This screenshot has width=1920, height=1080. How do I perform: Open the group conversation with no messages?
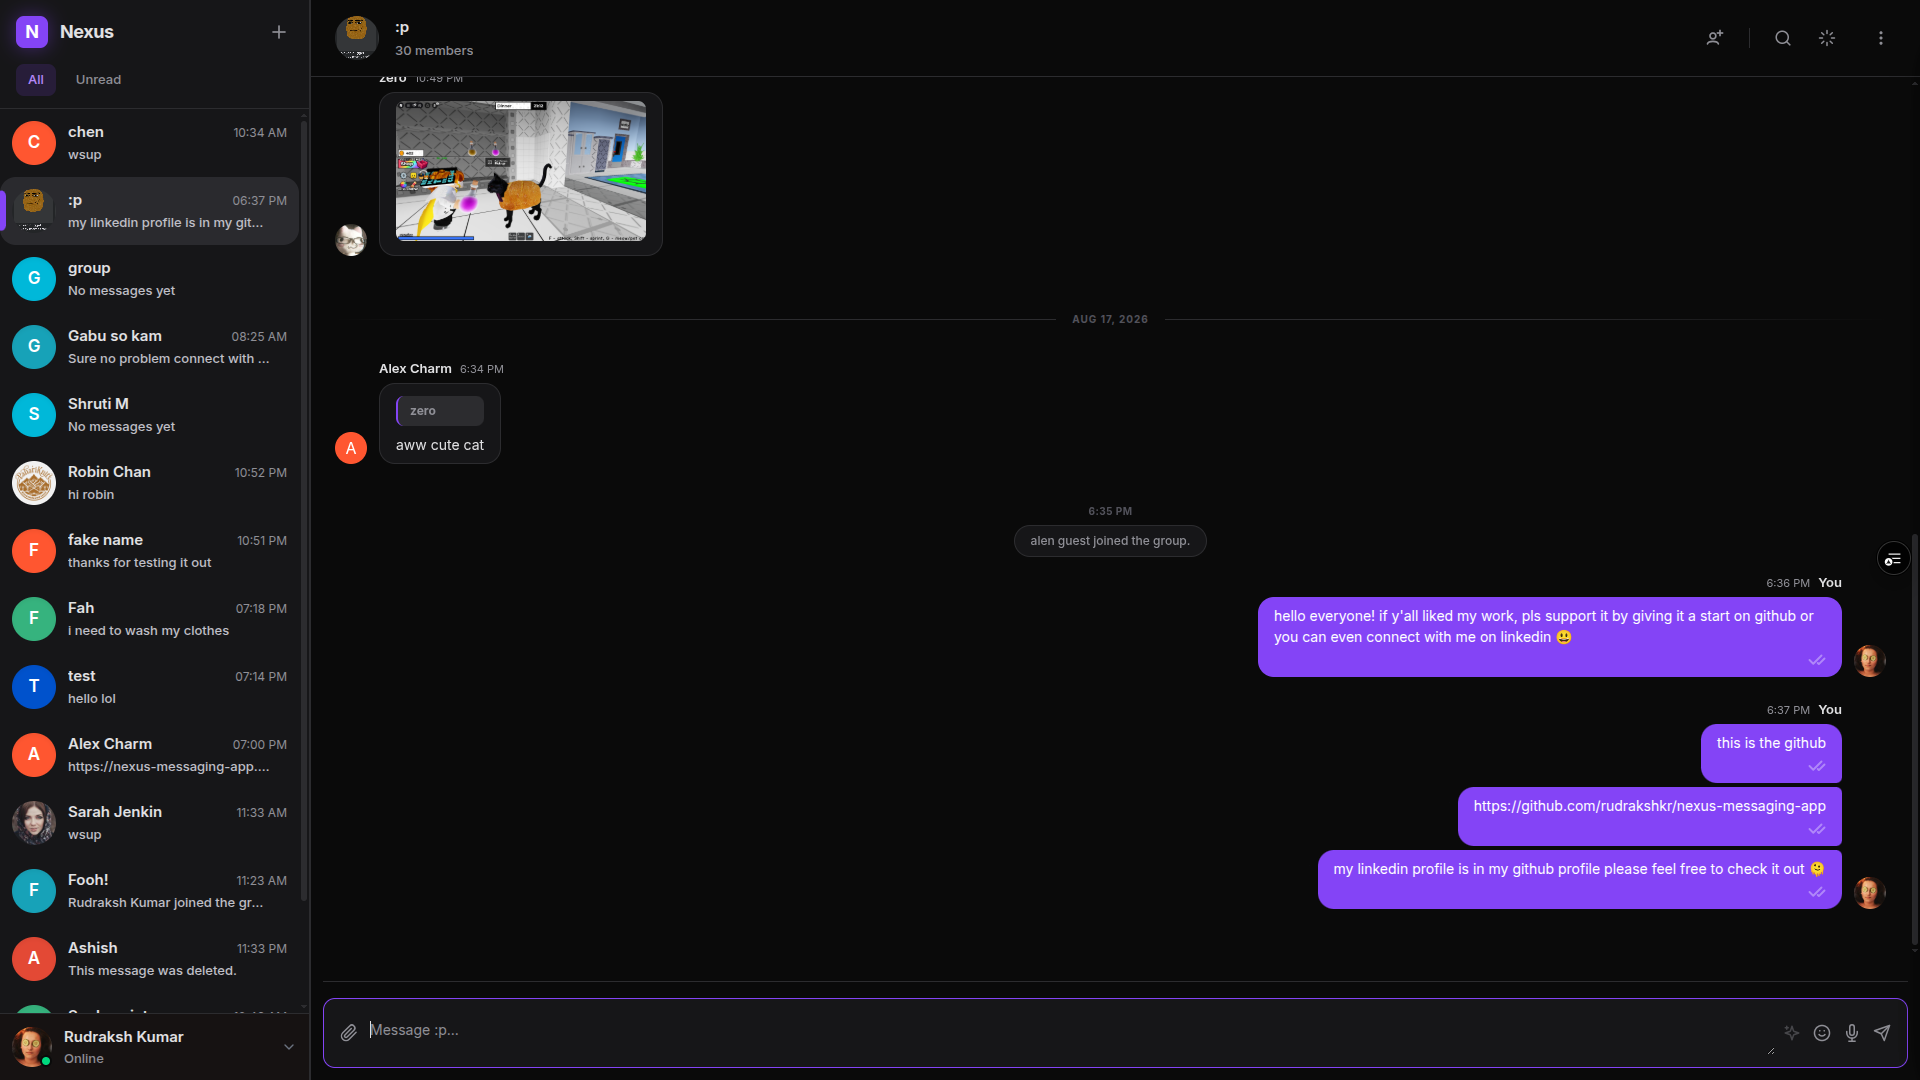(150, 279)
